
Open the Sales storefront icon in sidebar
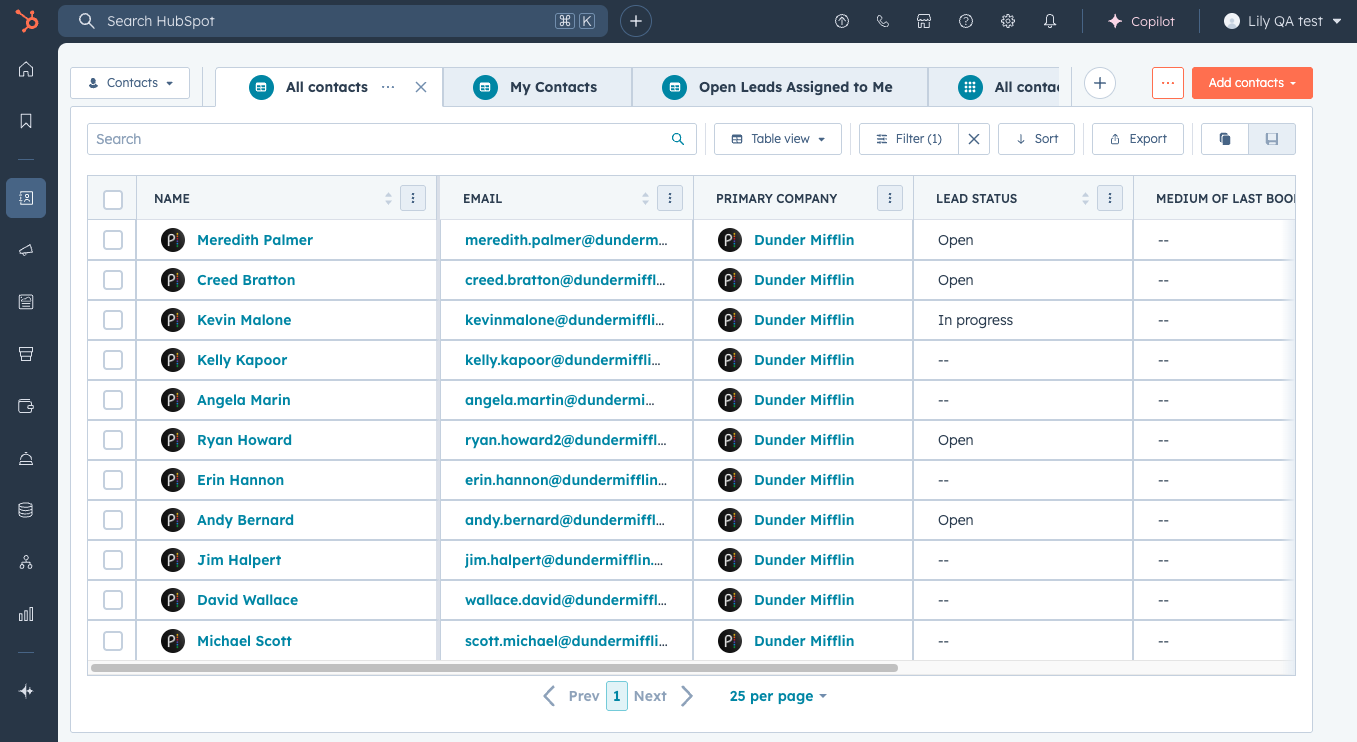tap(26, 354)
